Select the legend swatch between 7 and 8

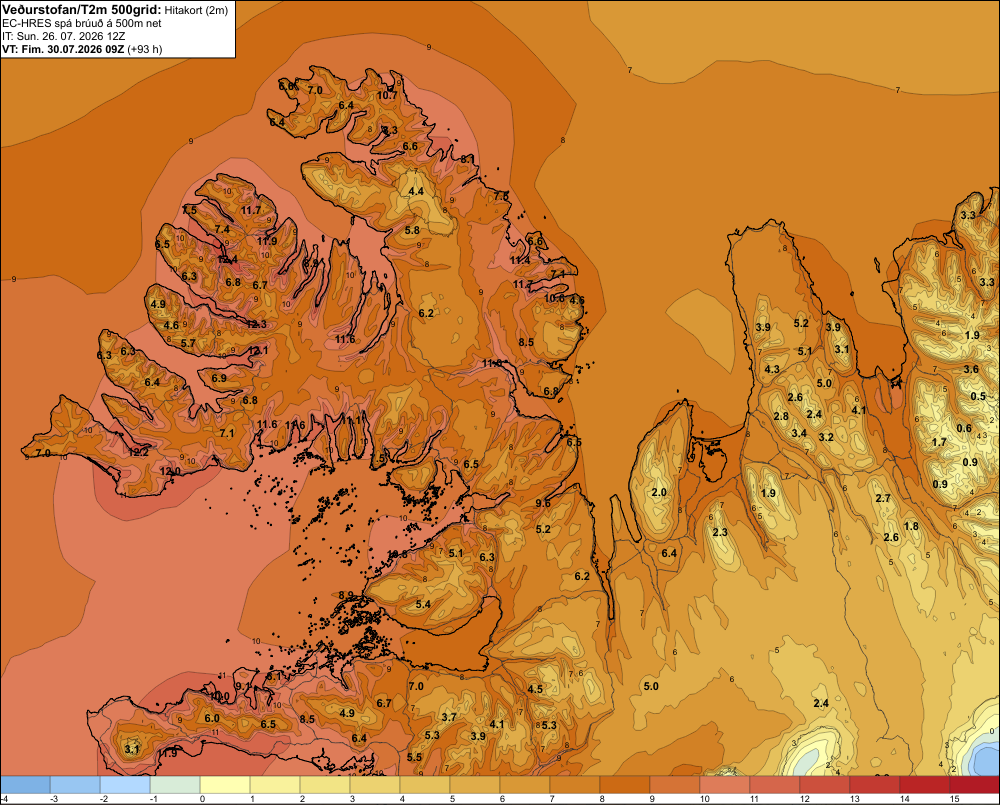575,785
